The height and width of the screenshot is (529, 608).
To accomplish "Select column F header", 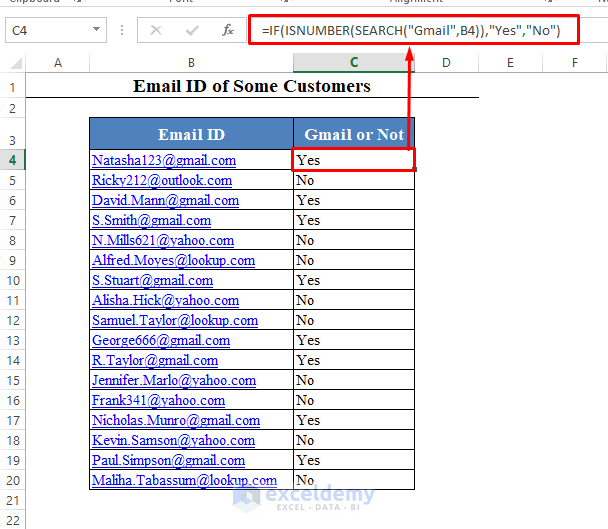I will point(575,62).
